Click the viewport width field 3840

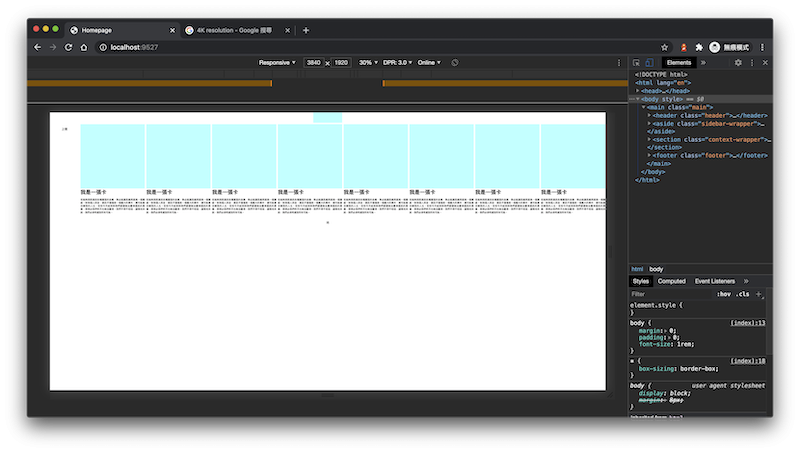[313, 62]
